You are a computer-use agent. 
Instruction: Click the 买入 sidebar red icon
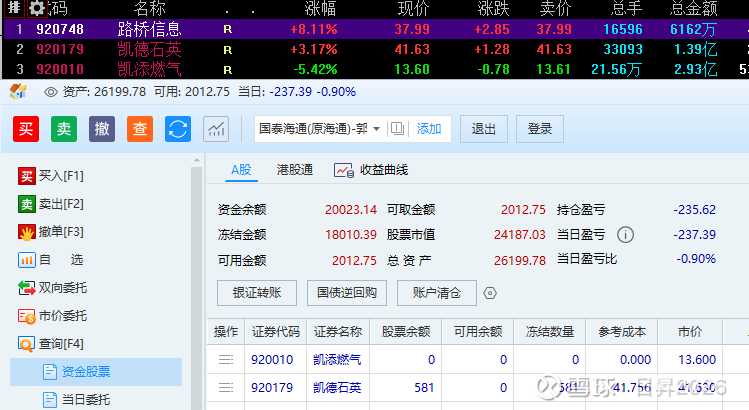27,176
